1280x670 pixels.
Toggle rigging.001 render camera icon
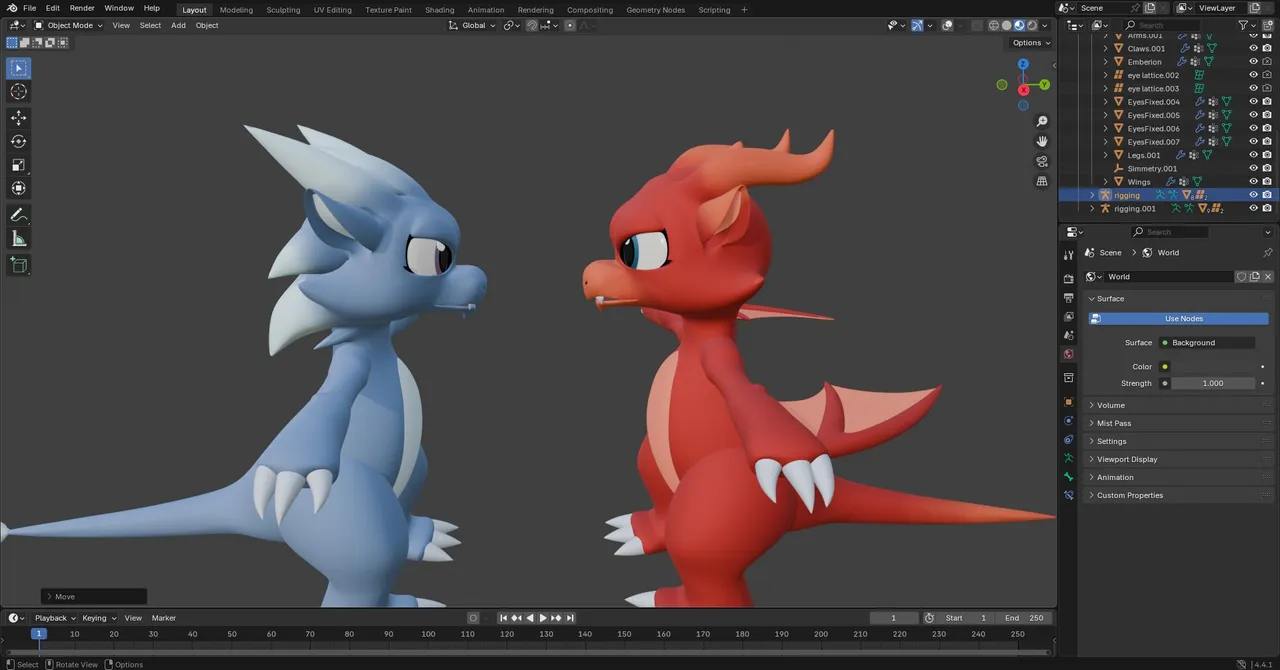point(1267,208)
